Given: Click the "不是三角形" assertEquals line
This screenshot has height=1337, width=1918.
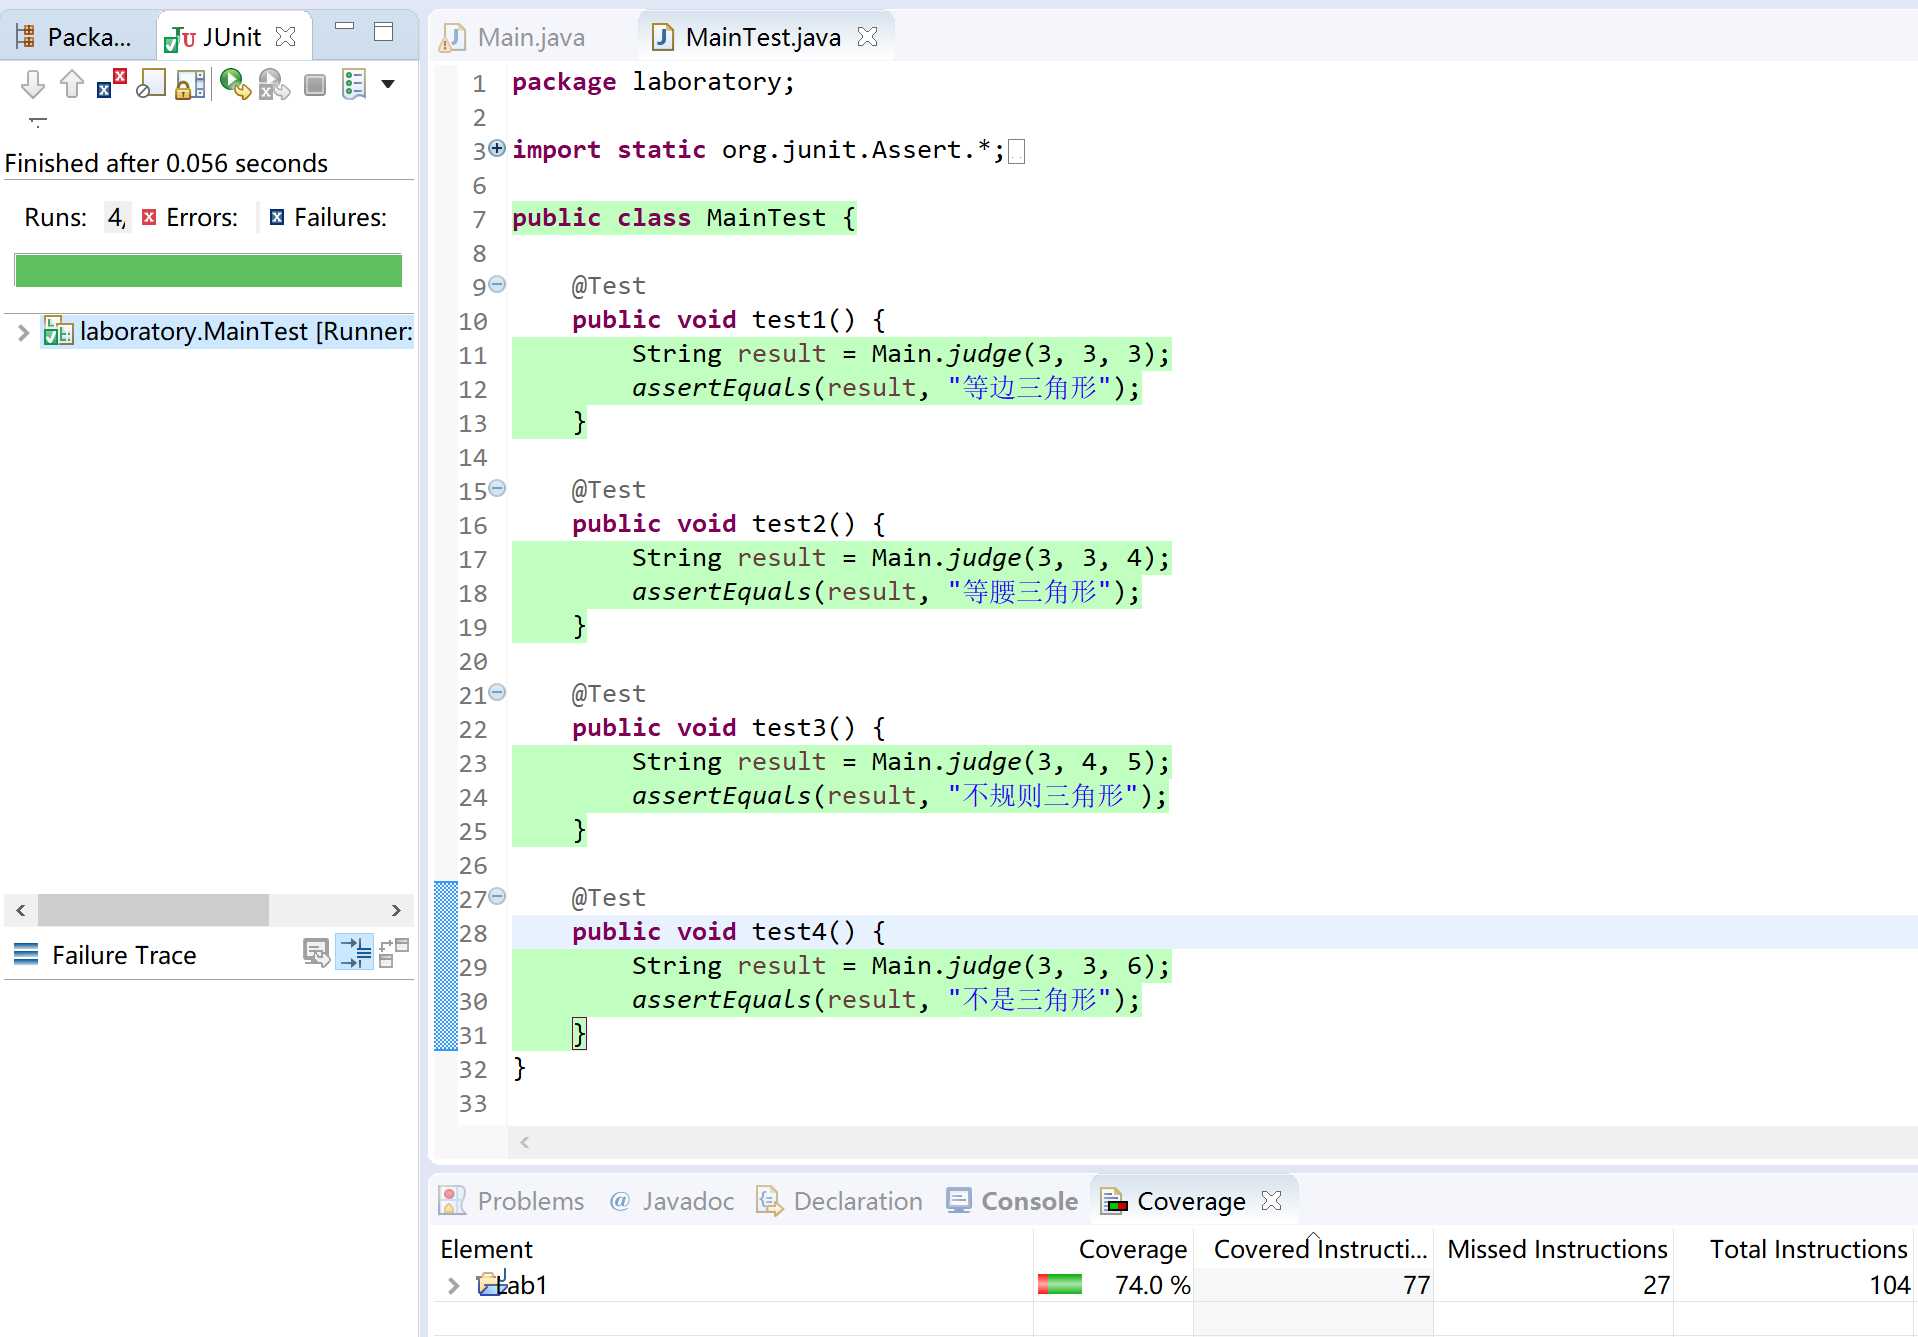Looking at the screenshot, I should (885, 1000).
